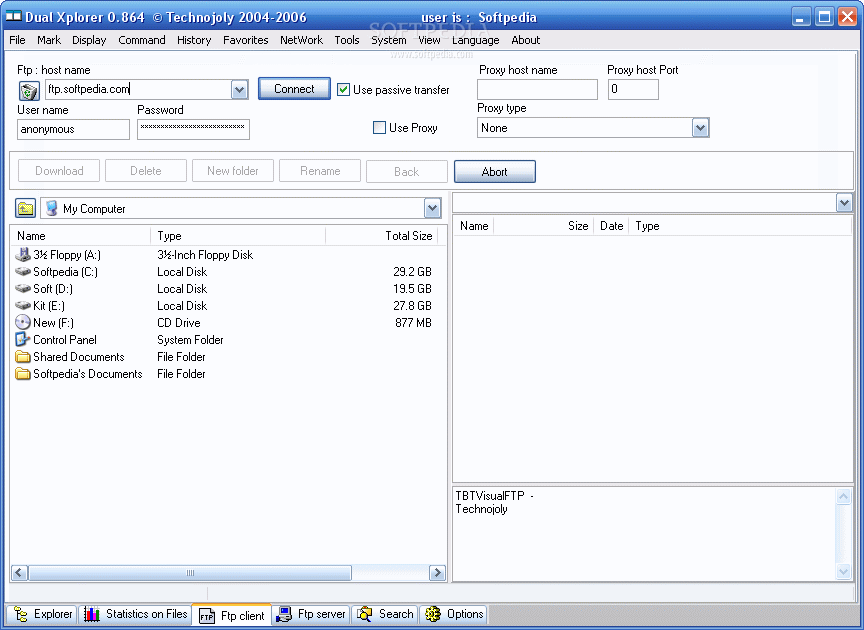Open the Mark menu
The height and width of the screenshot is (630, 864).
tap(49, 40)
